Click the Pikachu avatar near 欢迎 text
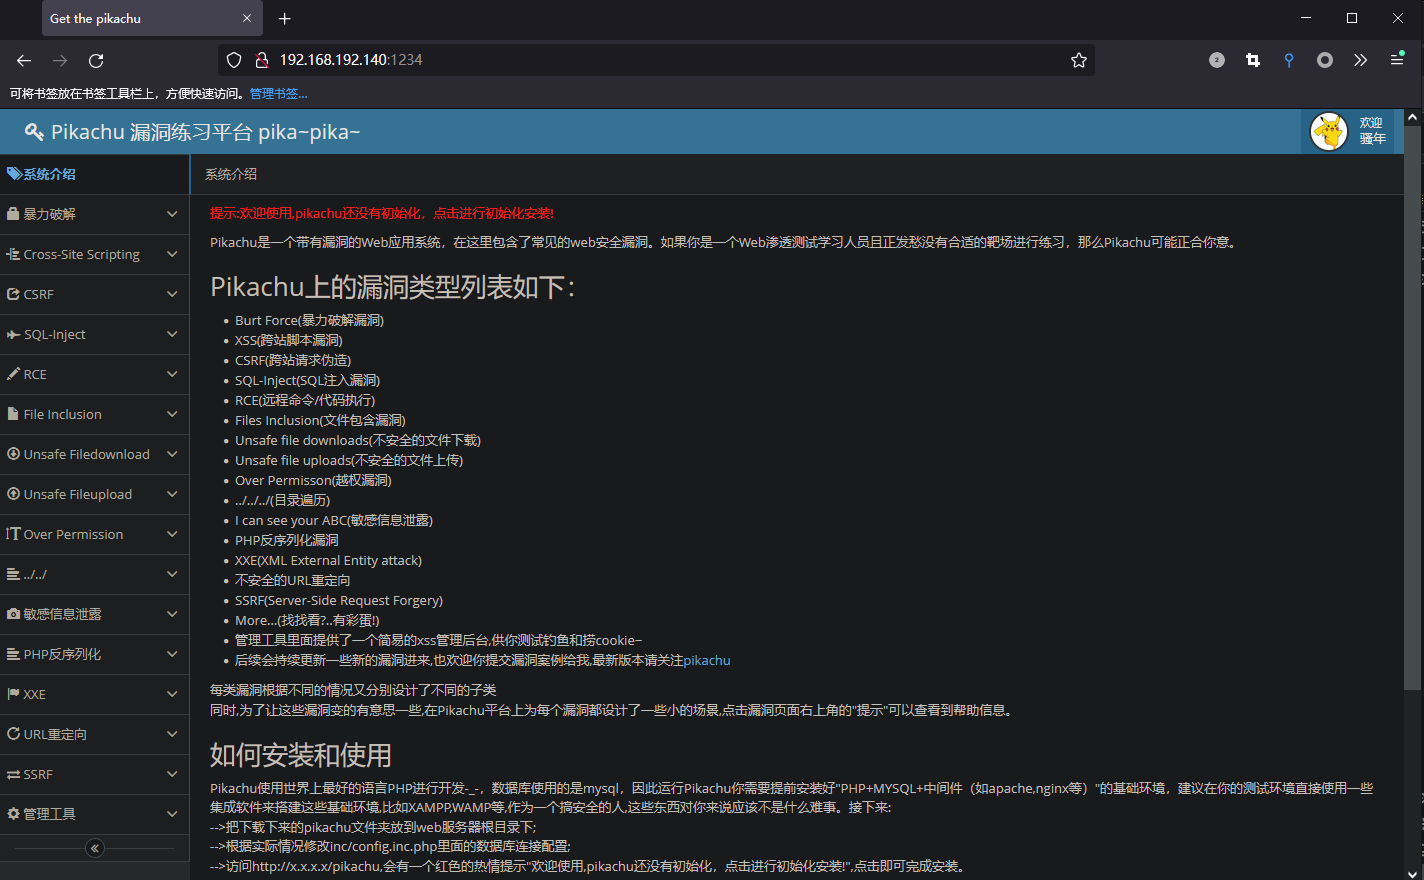The height and width of the screenshot is (880, 1424). pos(1329,131)
